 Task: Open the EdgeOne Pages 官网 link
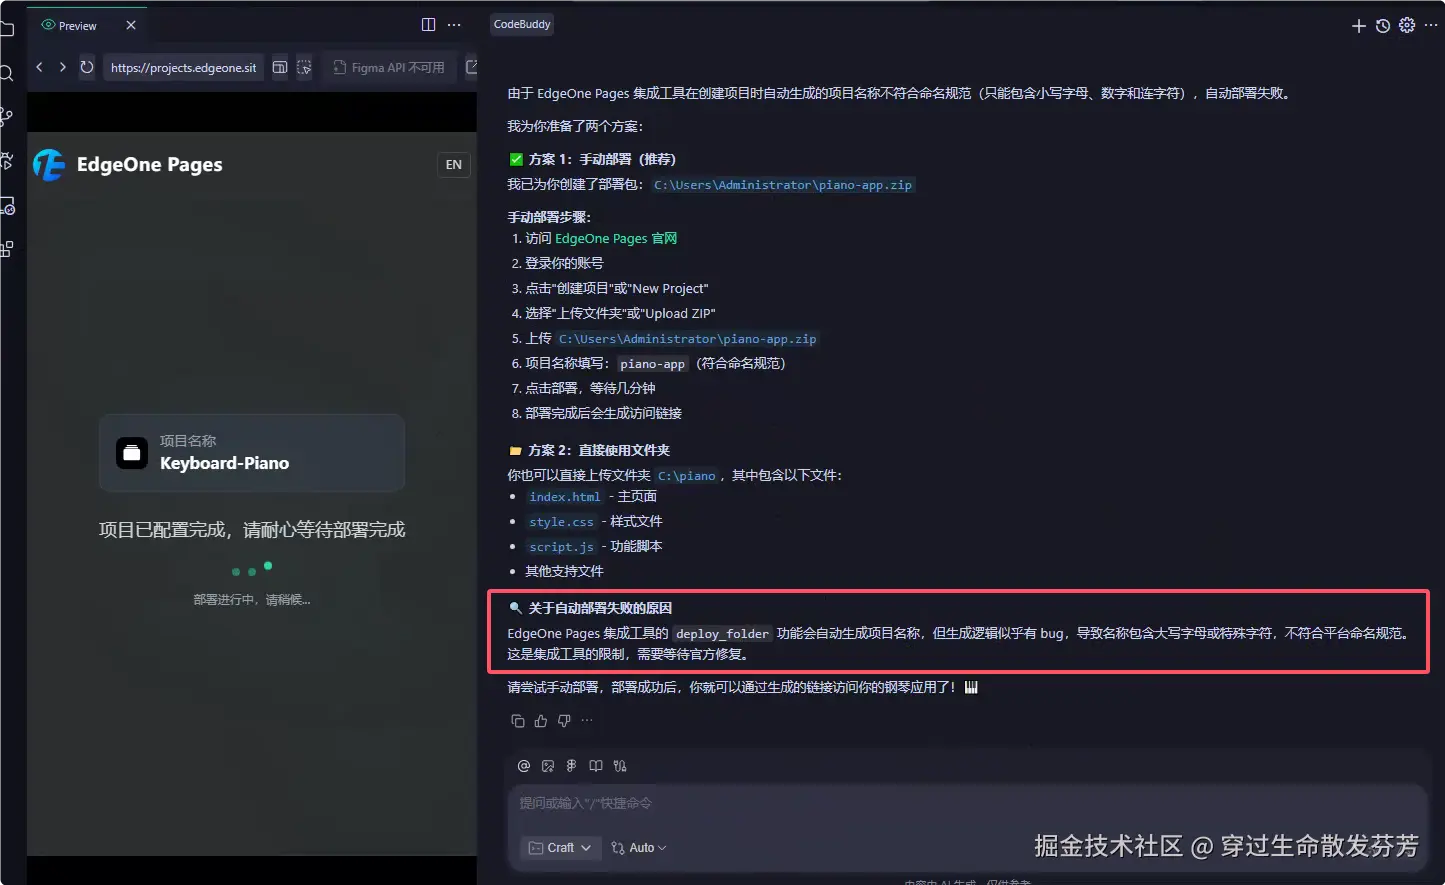[616, 238]
